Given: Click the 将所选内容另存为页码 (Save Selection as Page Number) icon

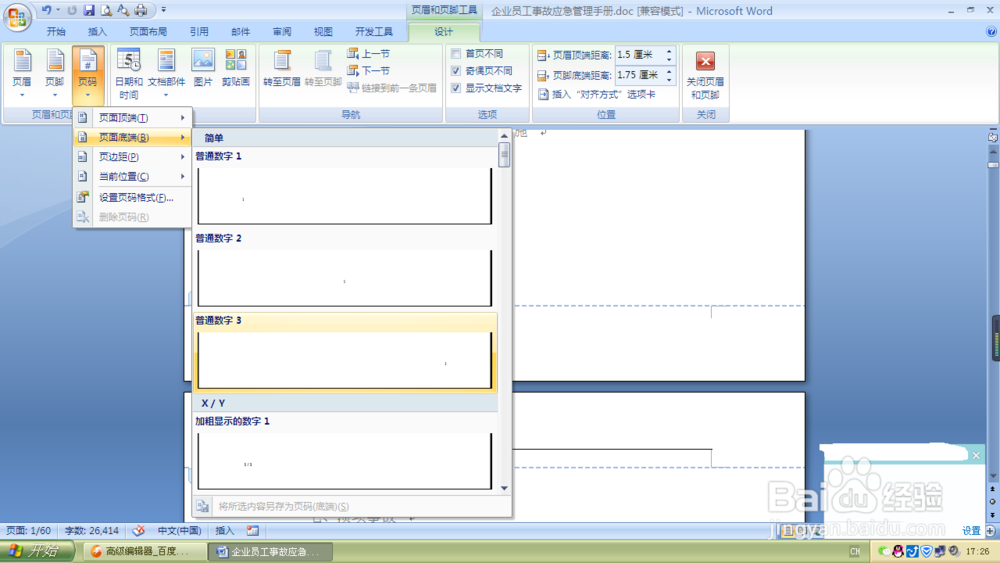Looking at the screenshot, I should [x=202, y=506].
